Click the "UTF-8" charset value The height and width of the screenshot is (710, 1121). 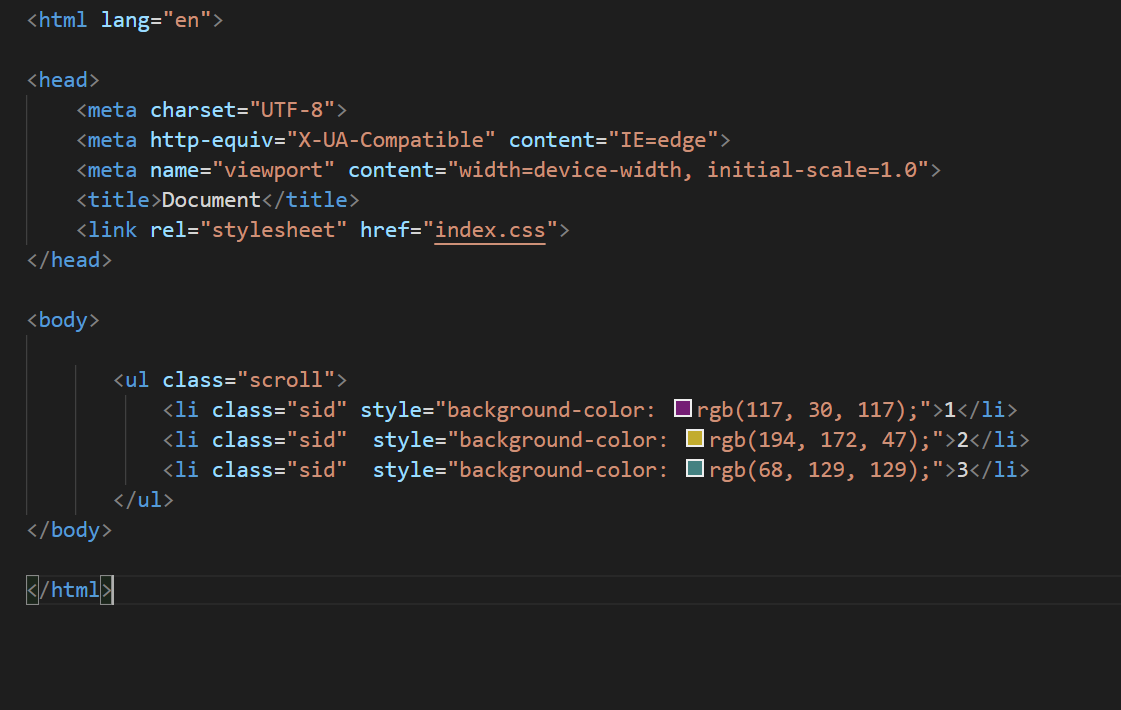tap(292, 110)
